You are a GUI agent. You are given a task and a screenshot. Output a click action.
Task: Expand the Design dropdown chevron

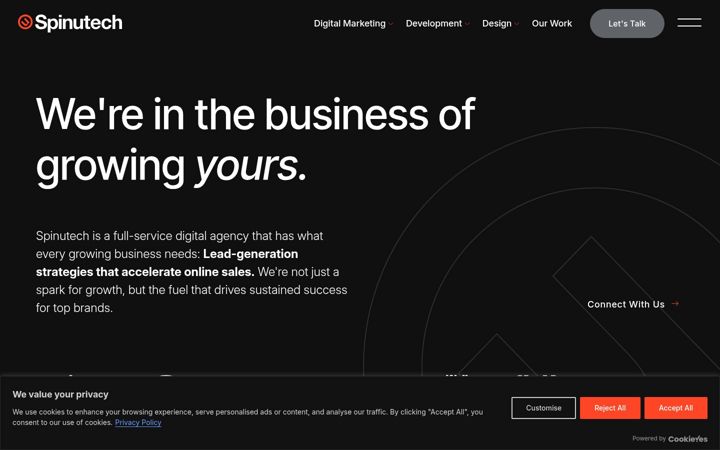517,24
